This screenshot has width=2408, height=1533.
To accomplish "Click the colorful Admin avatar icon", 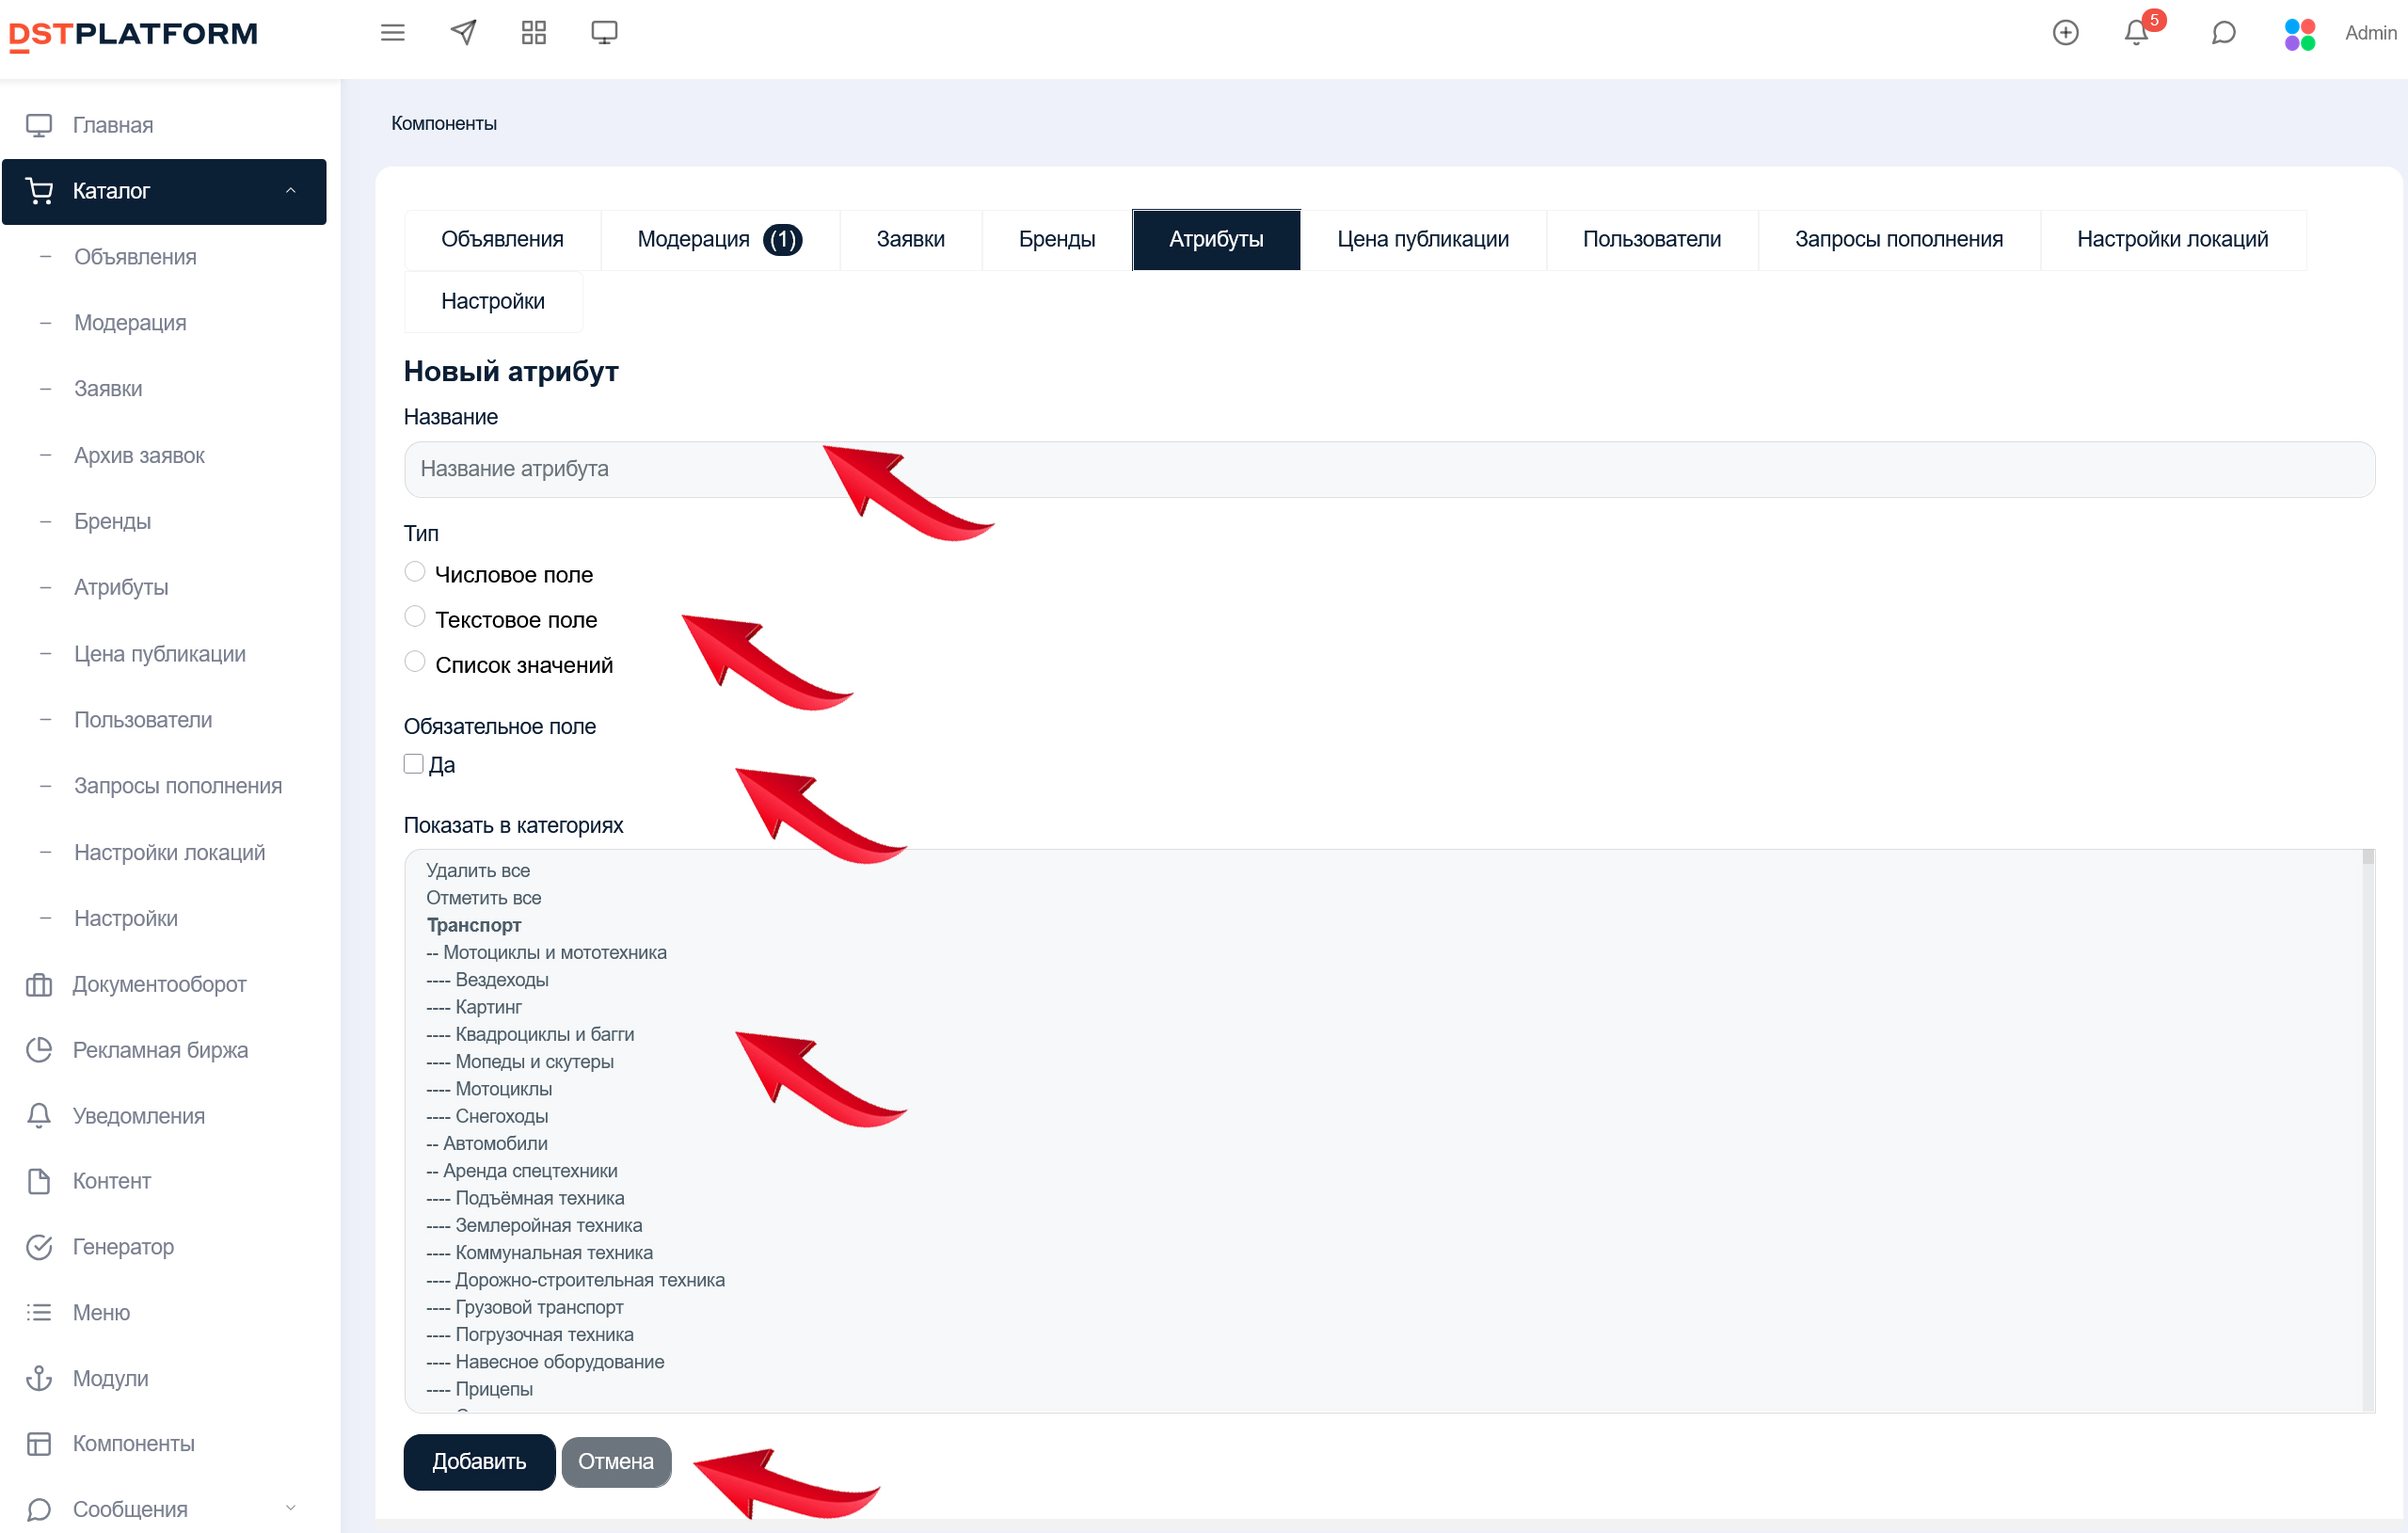I will (x=2299, y=34).
